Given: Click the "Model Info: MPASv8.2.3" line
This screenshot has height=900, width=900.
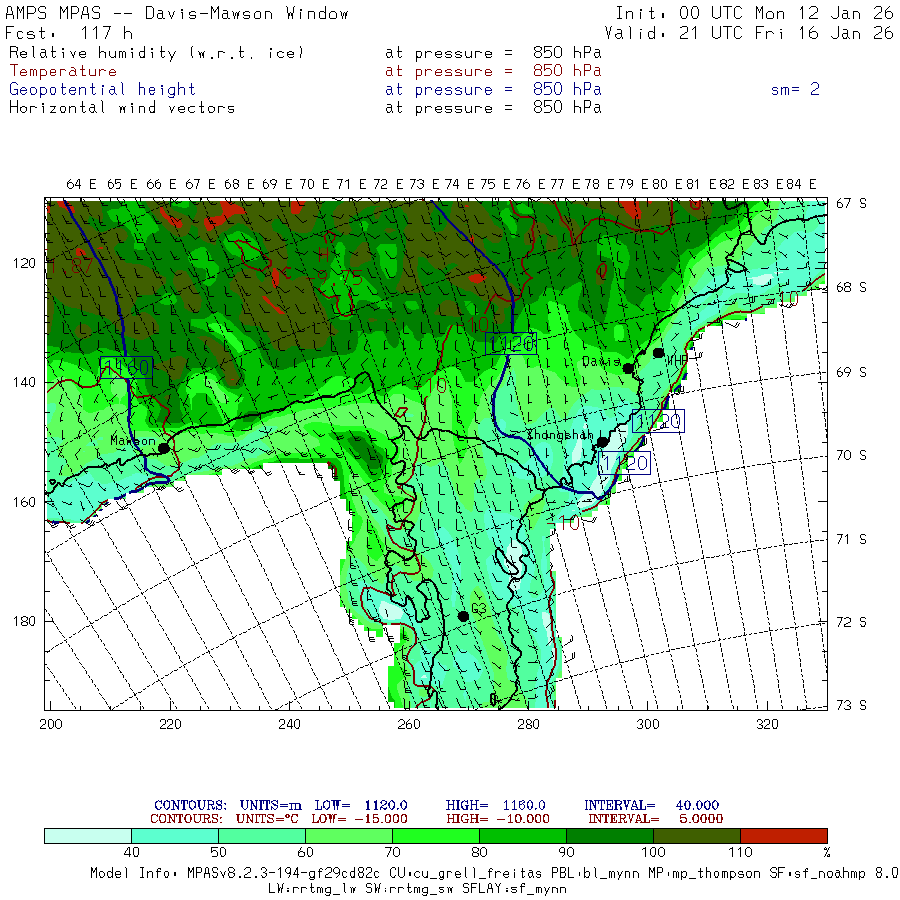Looking at the screenshot, I should pyautogui.click(x=494, y=874).
